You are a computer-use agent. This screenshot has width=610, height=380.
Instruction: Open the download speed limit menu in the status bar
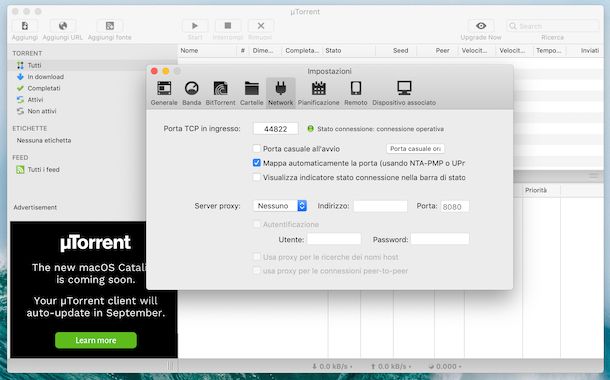coord(332,366)
